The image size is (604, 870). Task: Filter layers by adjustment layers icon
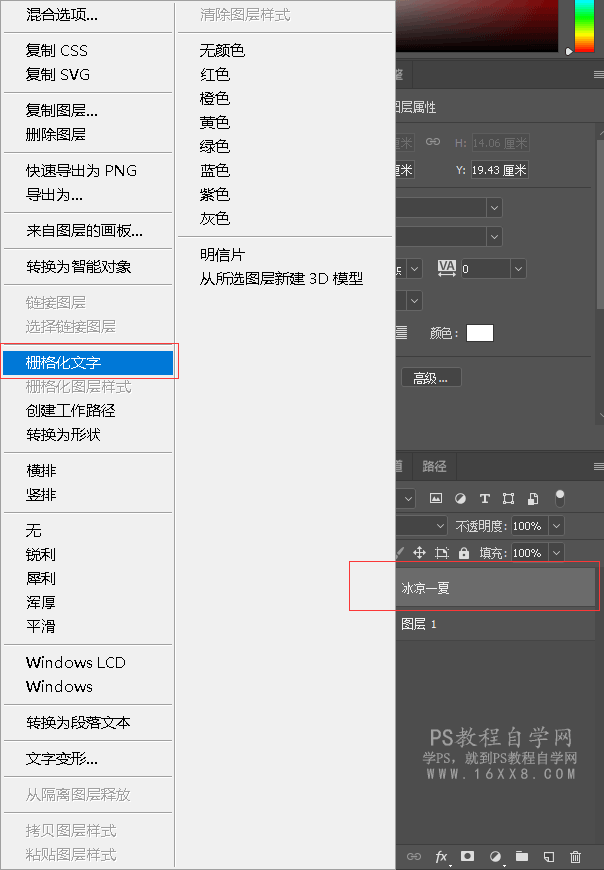coord(460,498)
